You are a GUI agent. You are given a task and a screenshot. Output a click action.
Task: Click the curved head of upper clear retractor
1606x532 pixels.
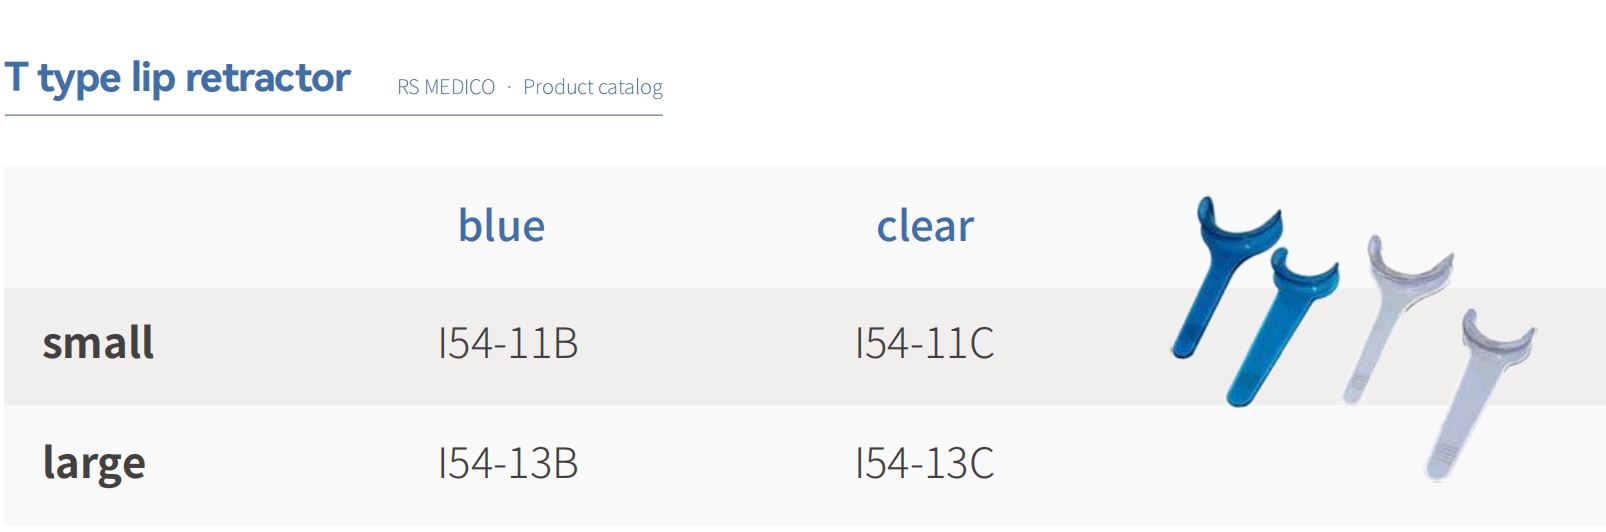pos(1408,265)
